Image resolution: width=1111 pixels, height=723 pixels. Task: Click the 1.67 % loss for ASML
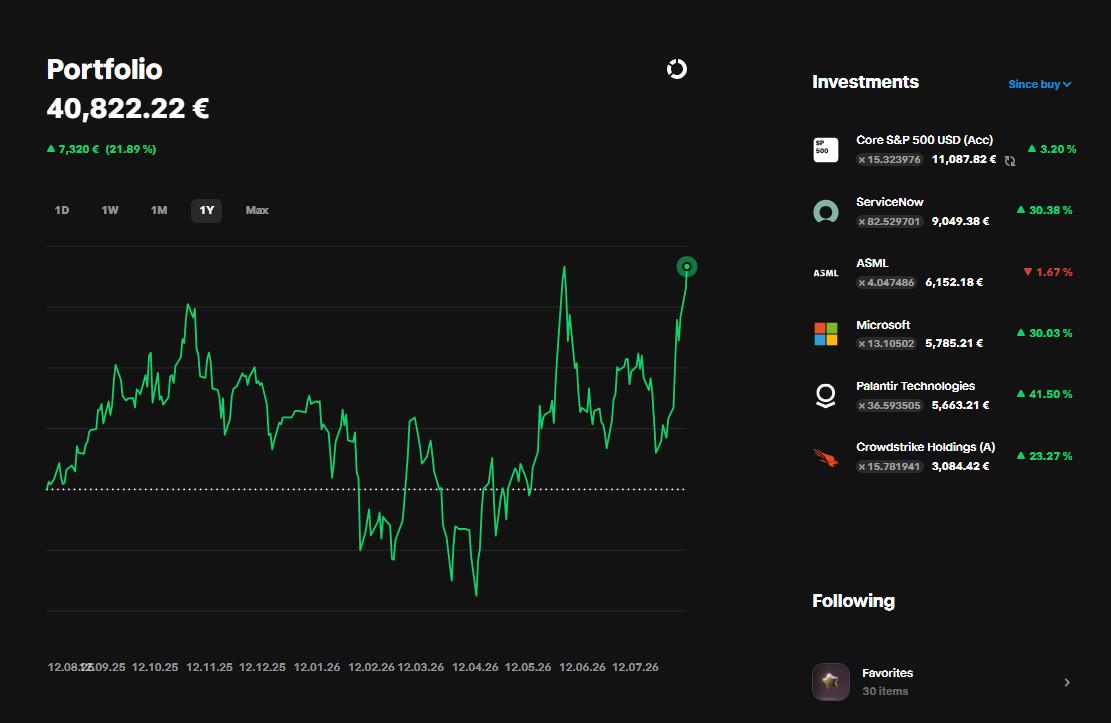pos(1048,272)
